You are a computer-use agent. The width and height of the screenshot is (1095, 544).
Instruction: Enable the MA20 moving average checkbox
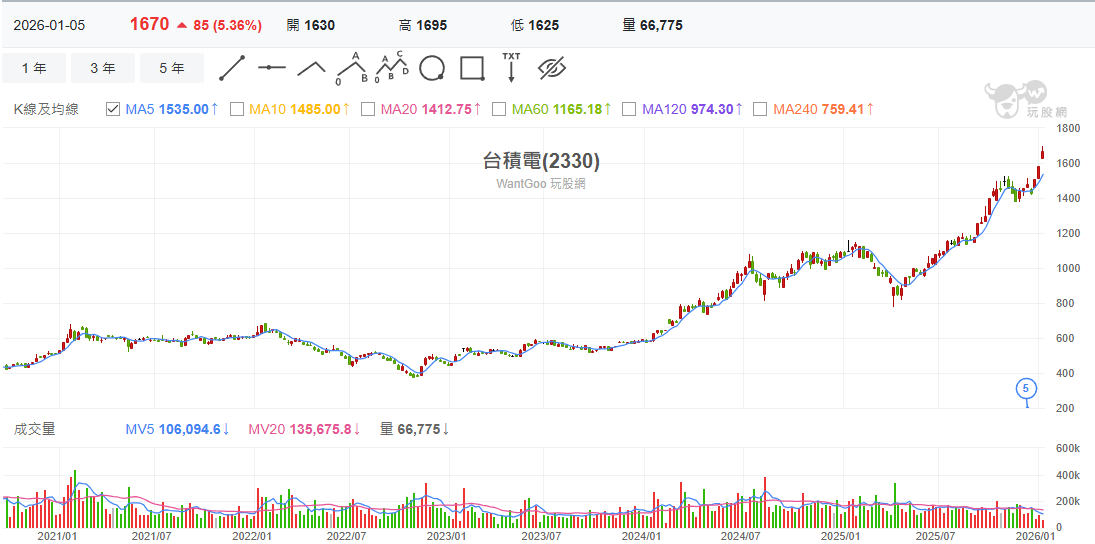368,109
